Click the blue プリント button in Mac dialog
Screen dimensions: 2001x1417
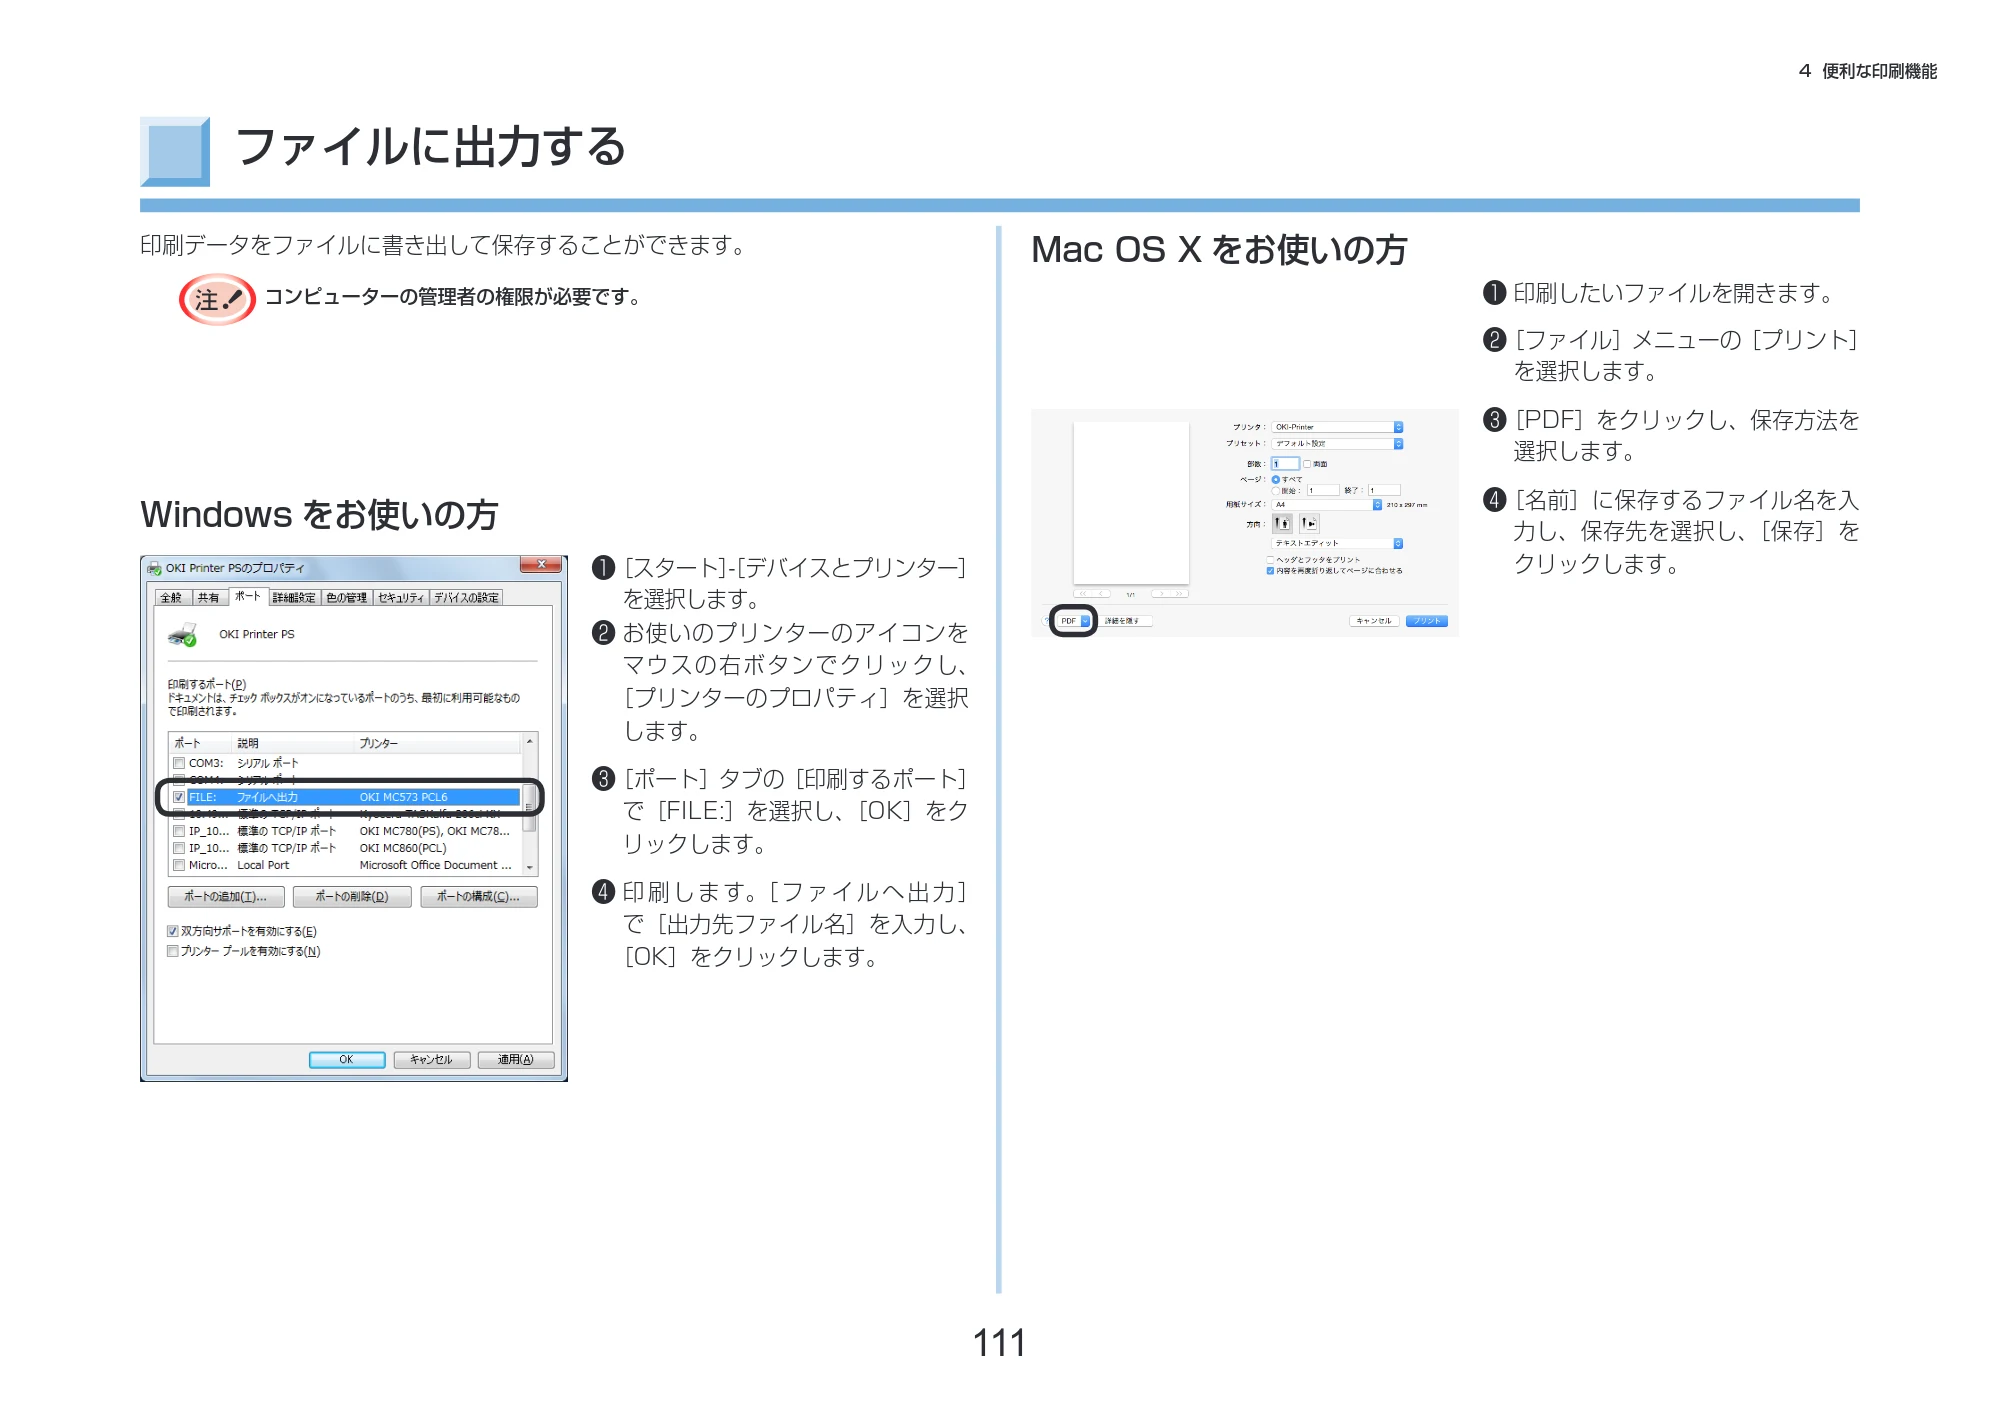(1427, 621)
